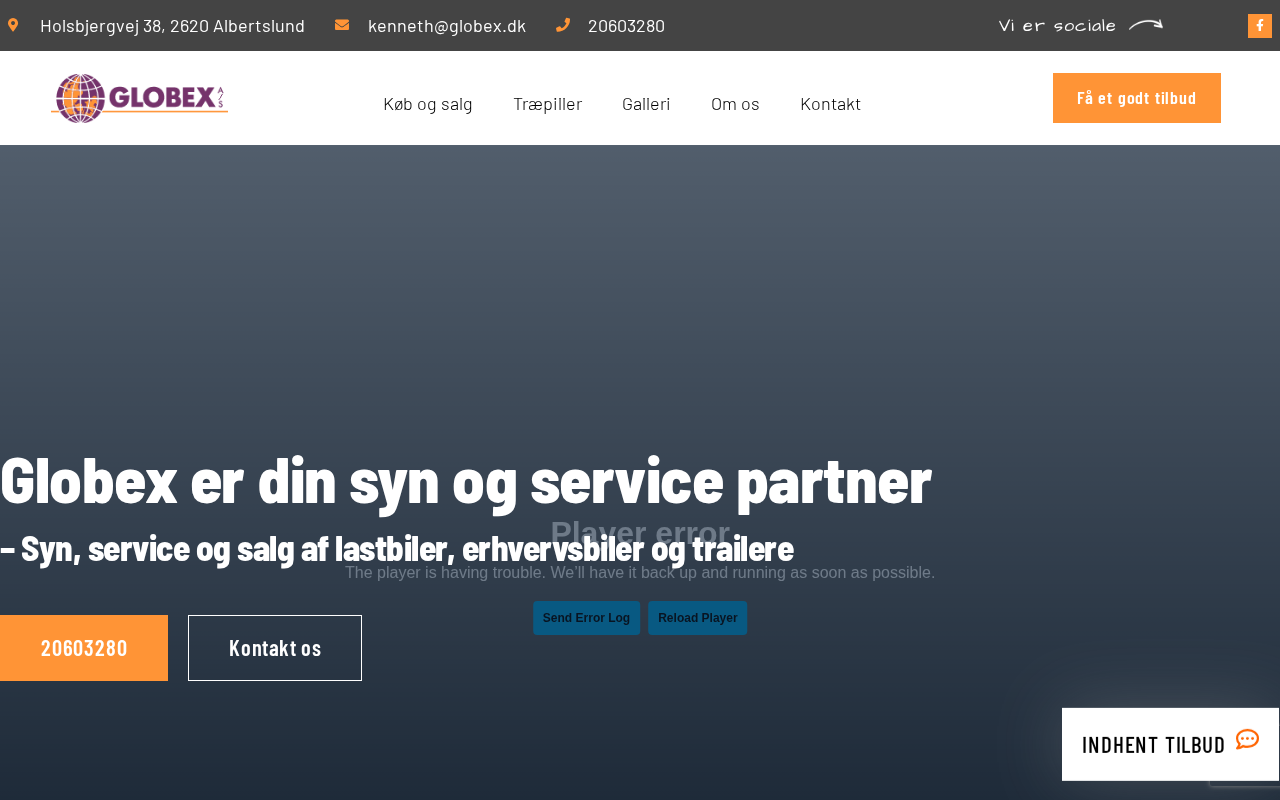
Task: Click the Vi er sociale text
Action: pyautogui.click(x=1057, y=26)
